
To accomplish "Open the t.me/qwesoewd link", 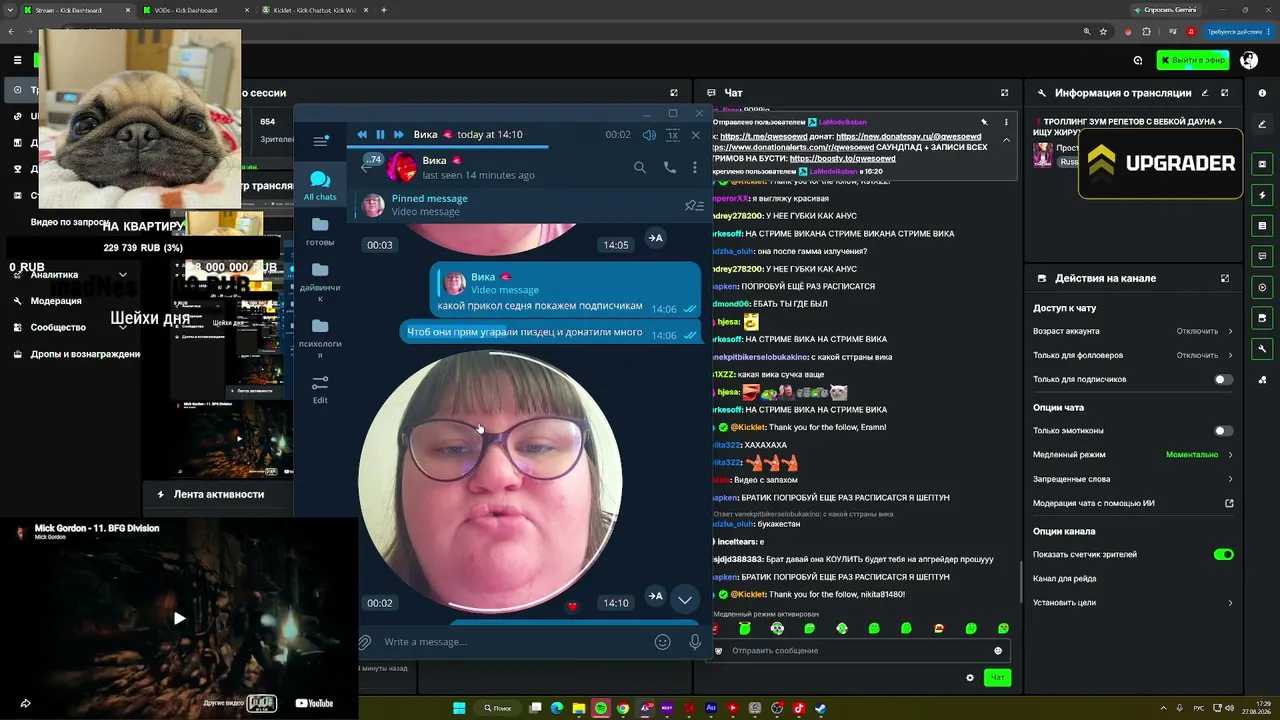I will pyautogui.click(x=763, y=136).
